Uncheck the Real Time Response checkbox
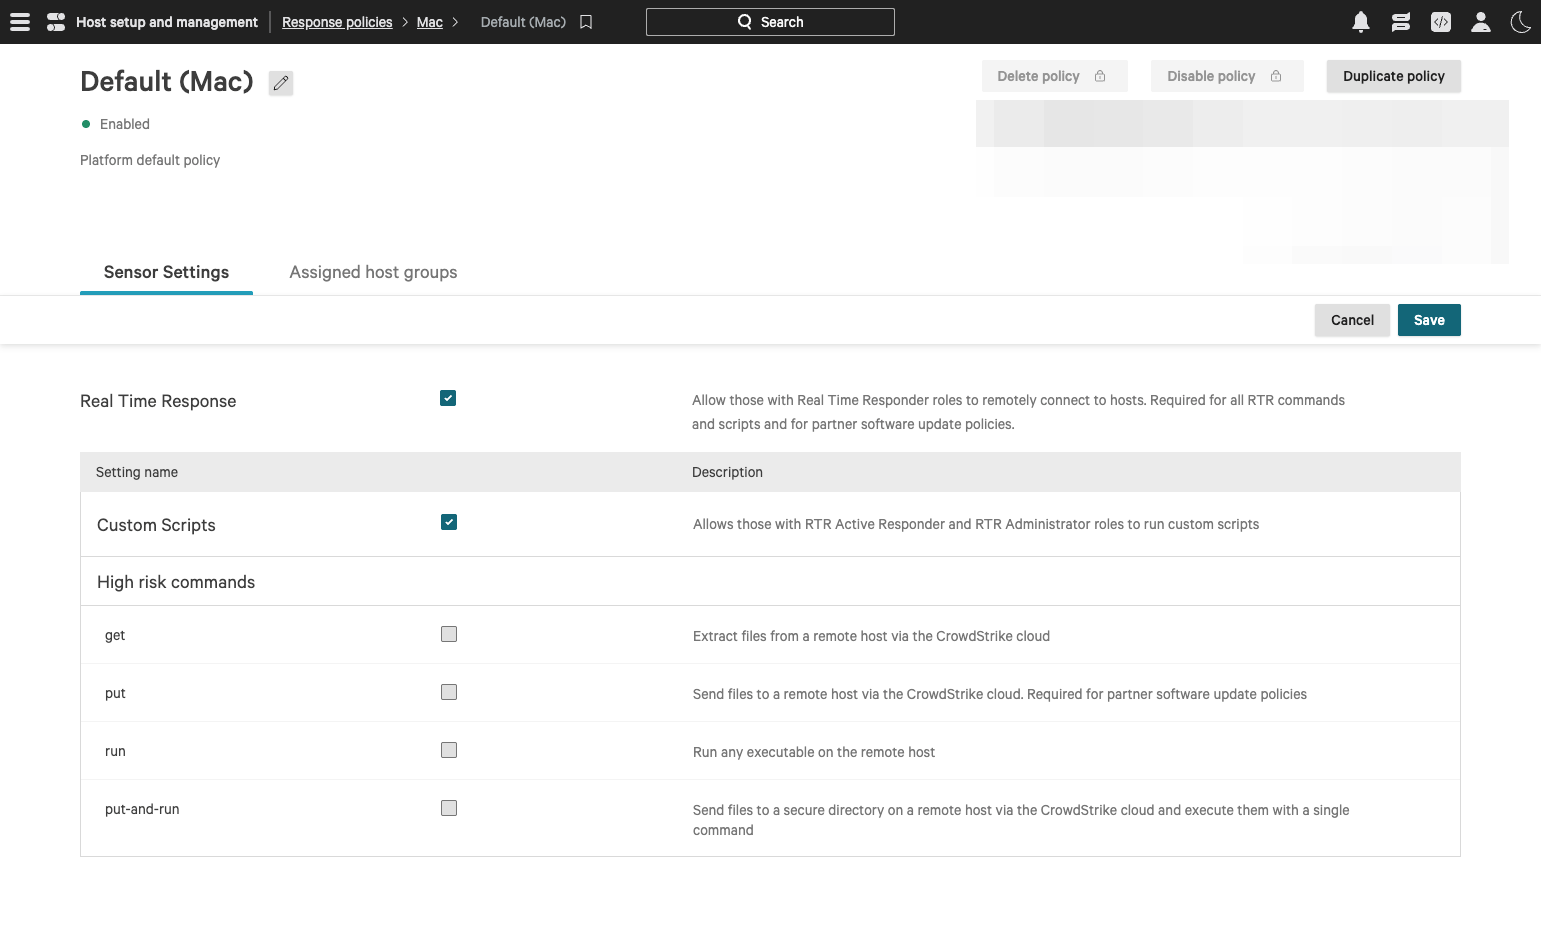Viewport: 1541px width, 934px height. click(448, 398)
